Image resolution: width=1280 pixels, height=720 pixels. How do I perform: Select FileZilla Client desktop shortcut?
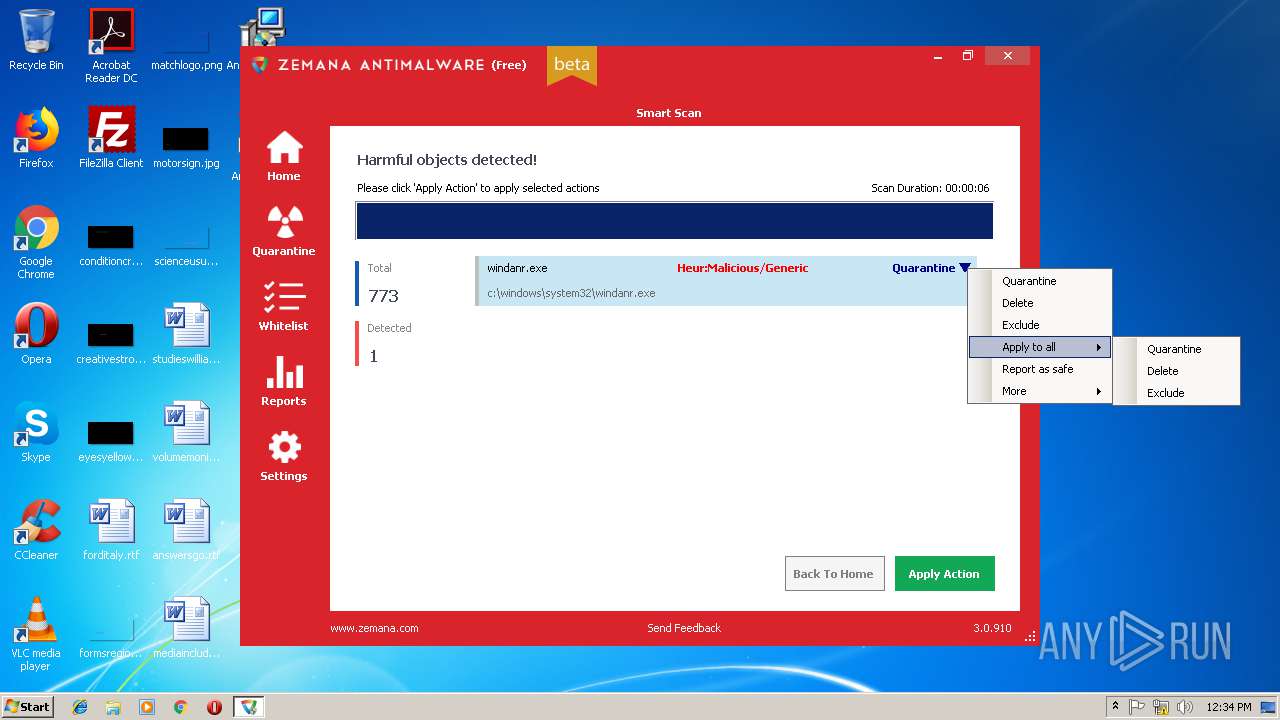(111, 138)
